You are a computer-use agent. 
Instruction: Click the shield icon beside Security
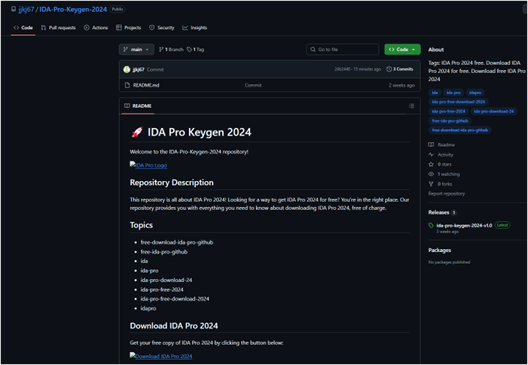tap(152, 28)
